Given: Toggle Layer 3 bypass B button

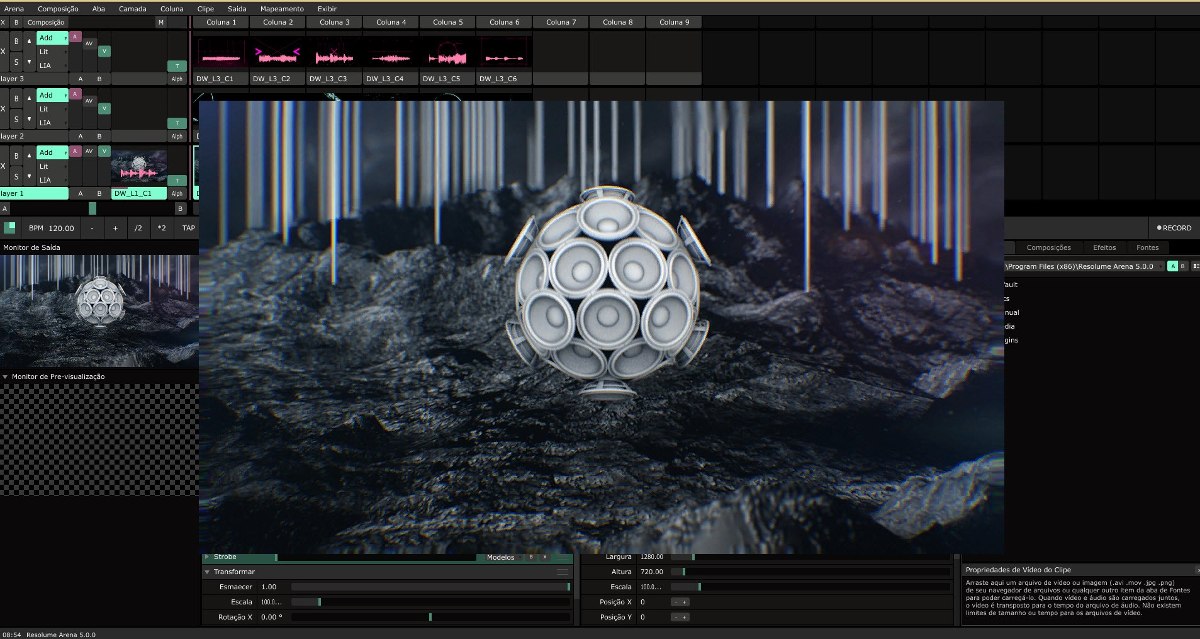Looking at the screenshot, I should pos(16,40).
